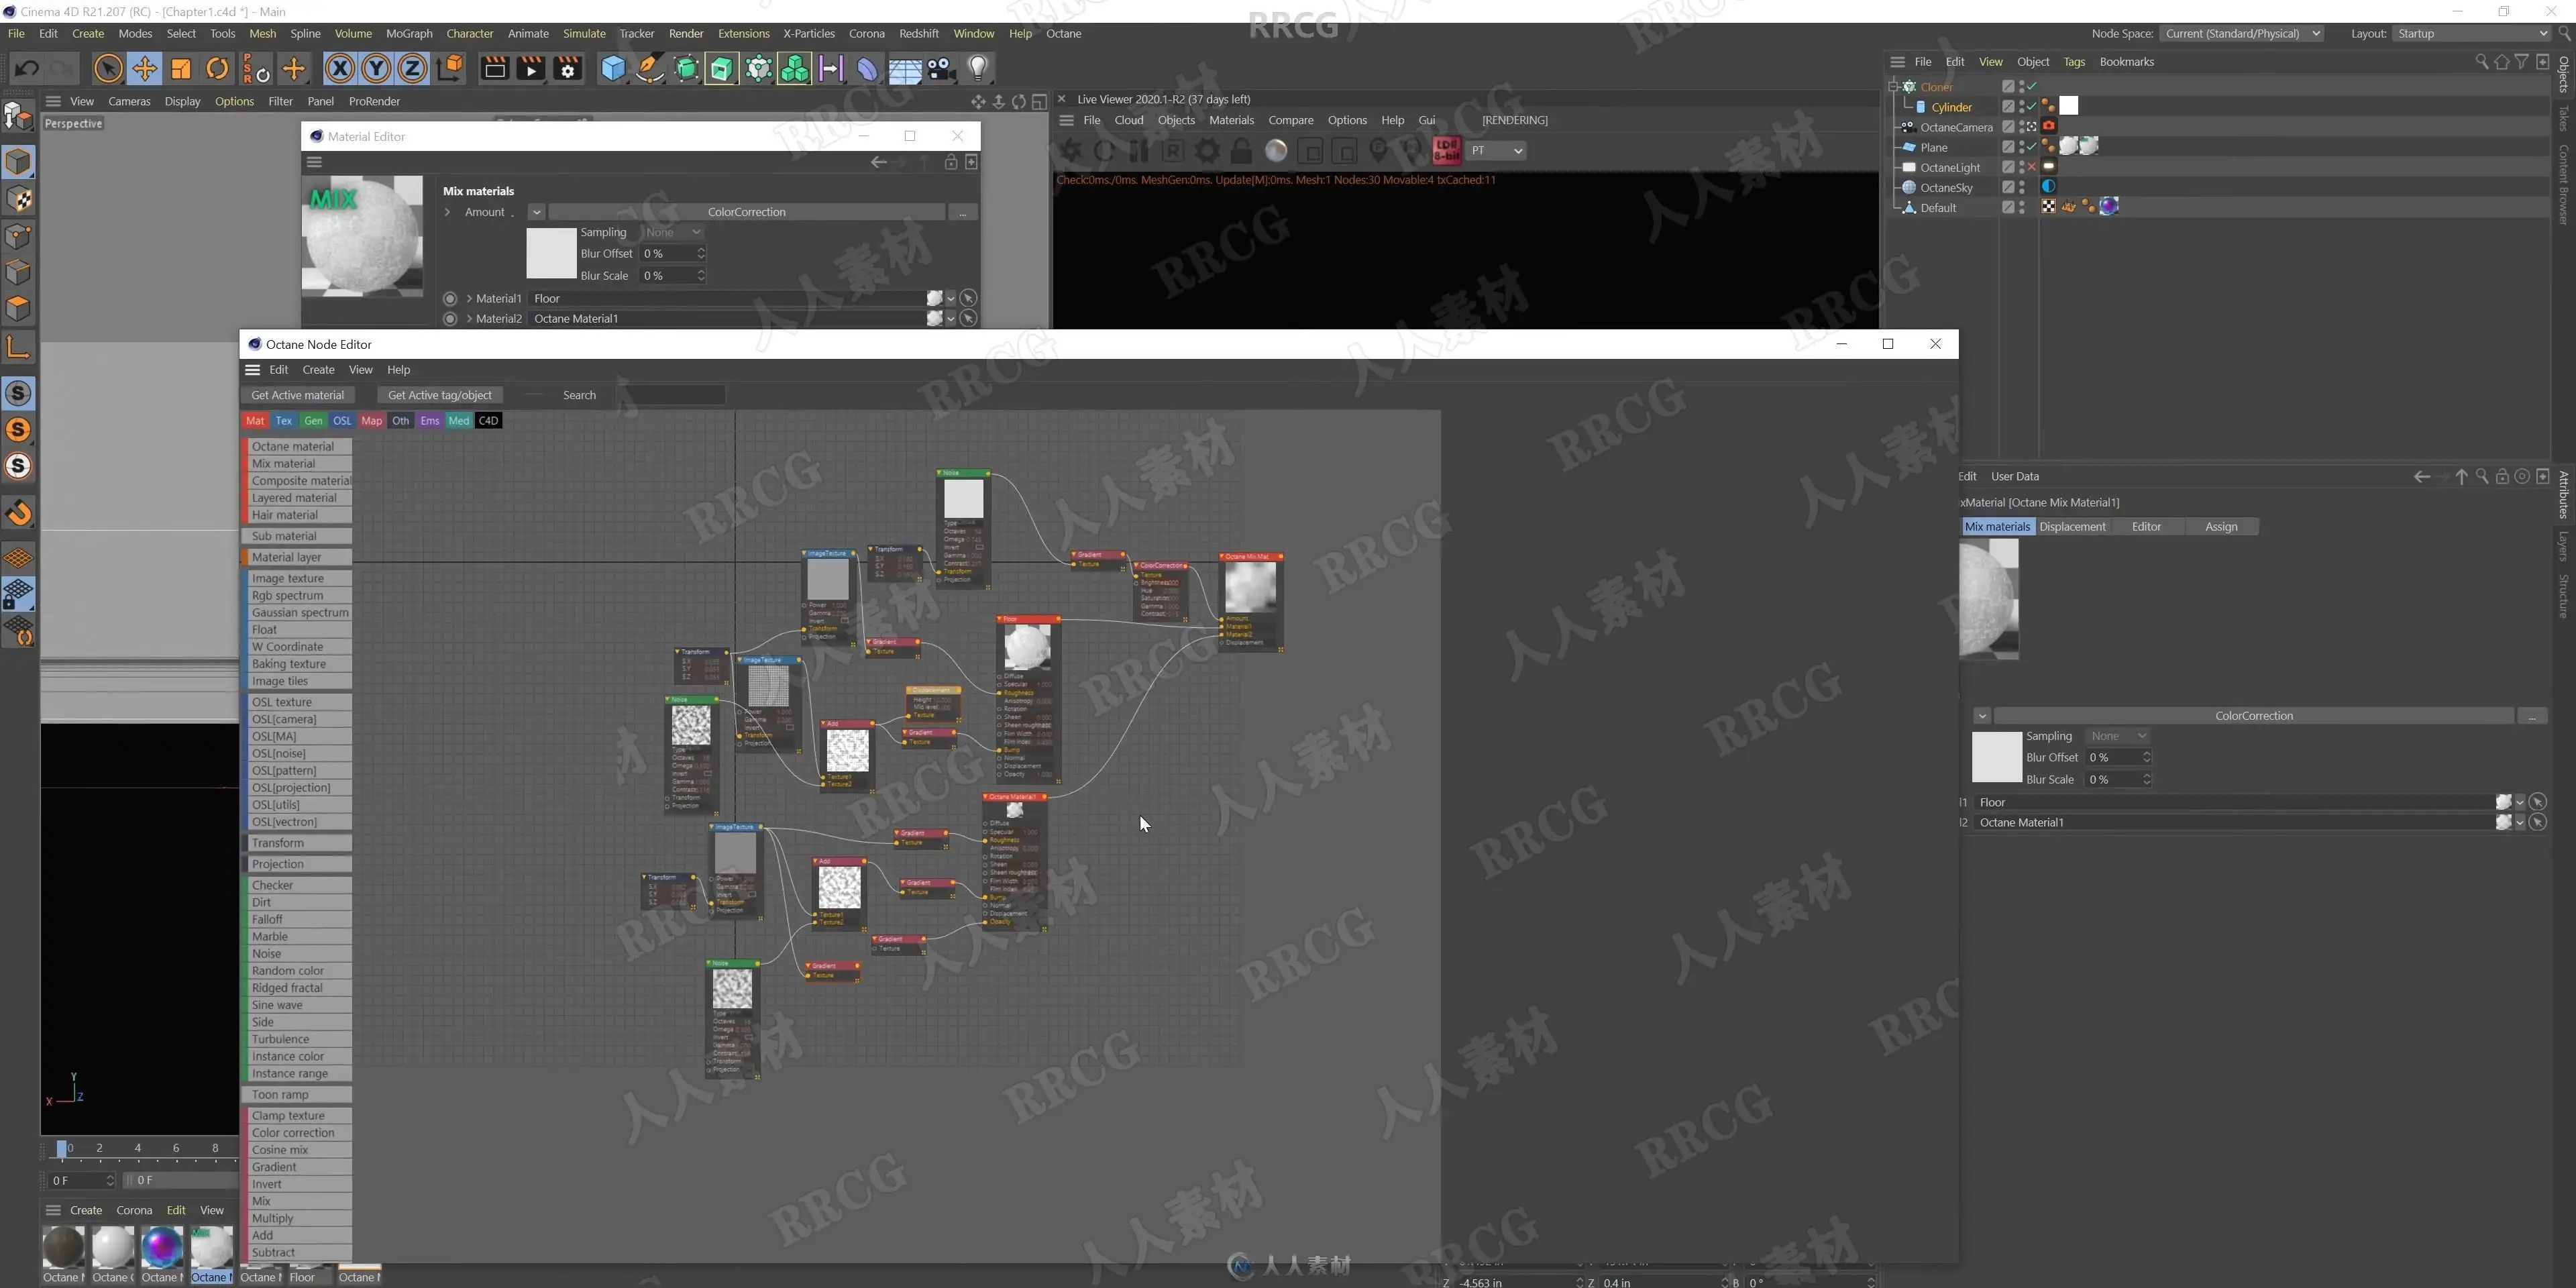Click the Search field in Node Editor
Viewport: 2576px width, 1288px height.
(x=671, y=395)
